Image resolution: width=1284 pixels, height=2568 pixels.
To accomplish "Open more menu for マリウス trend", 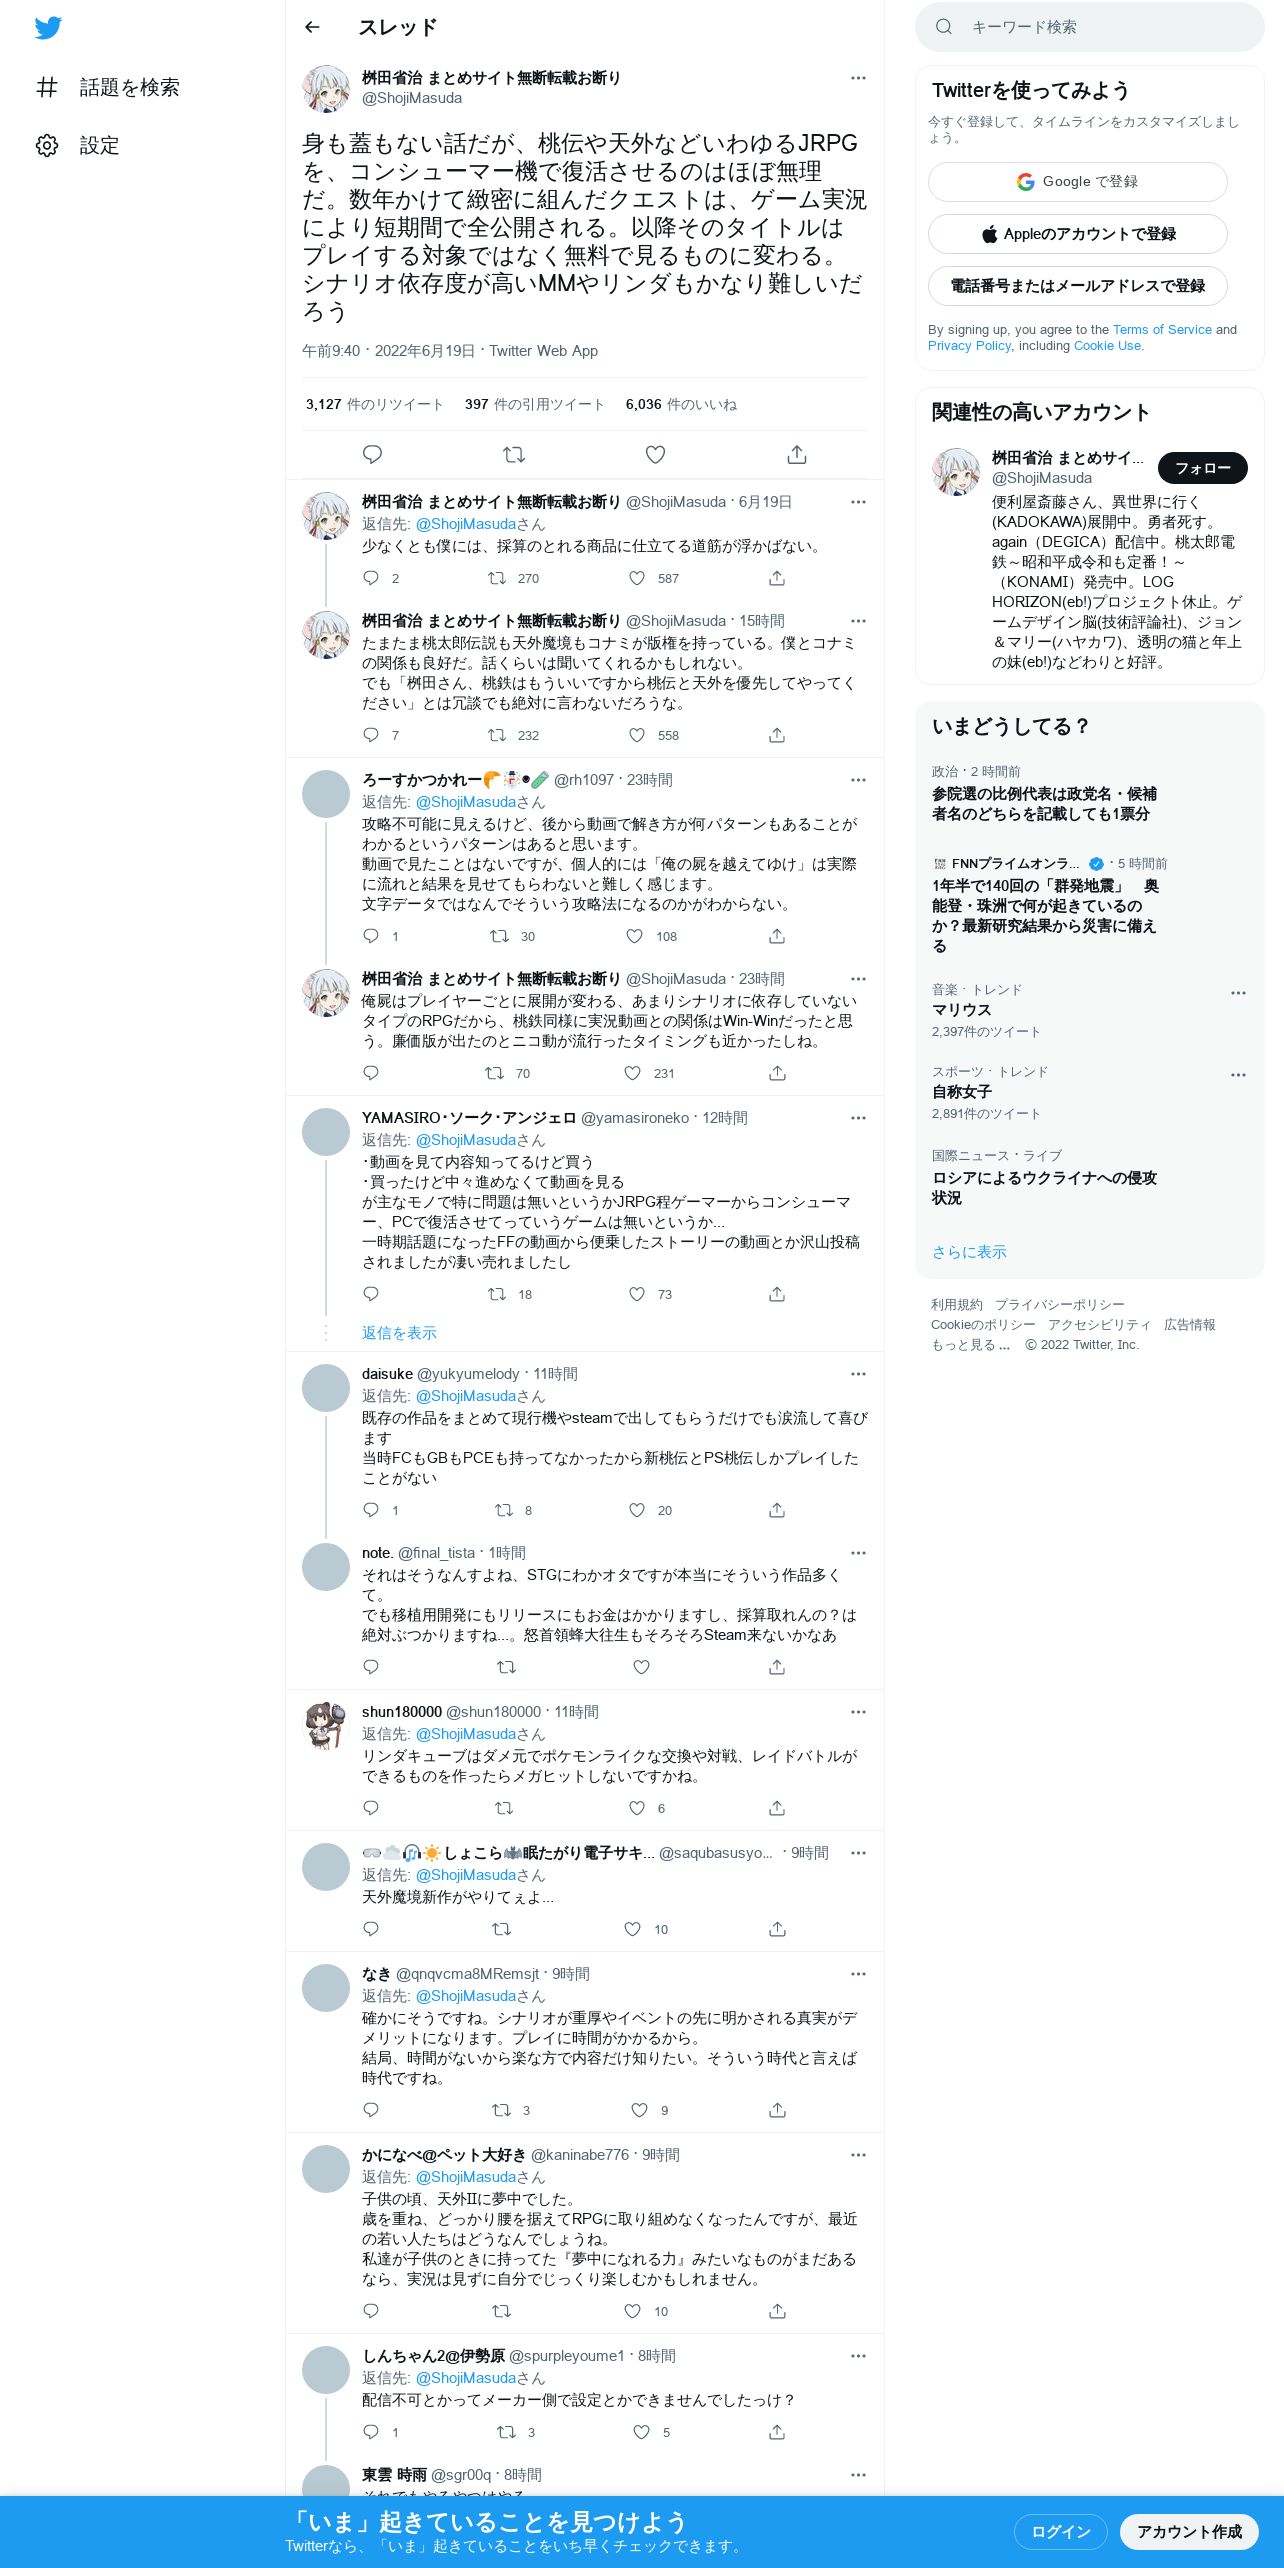I will click(x=1238, y=993).
